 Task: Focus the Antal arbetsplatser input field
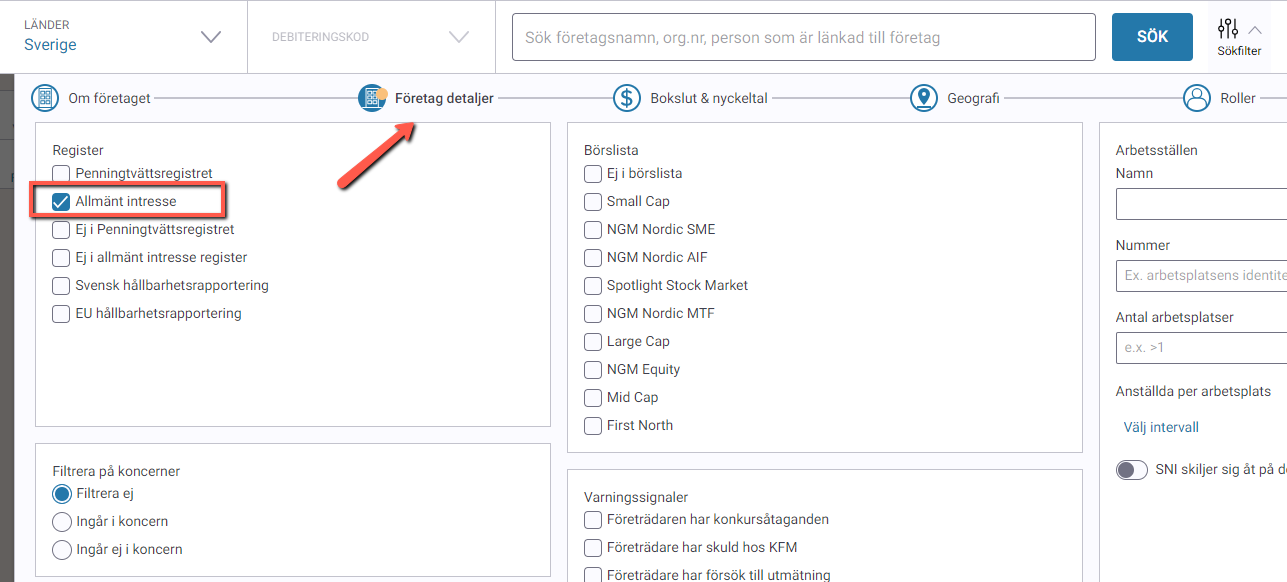[1200, 347]
